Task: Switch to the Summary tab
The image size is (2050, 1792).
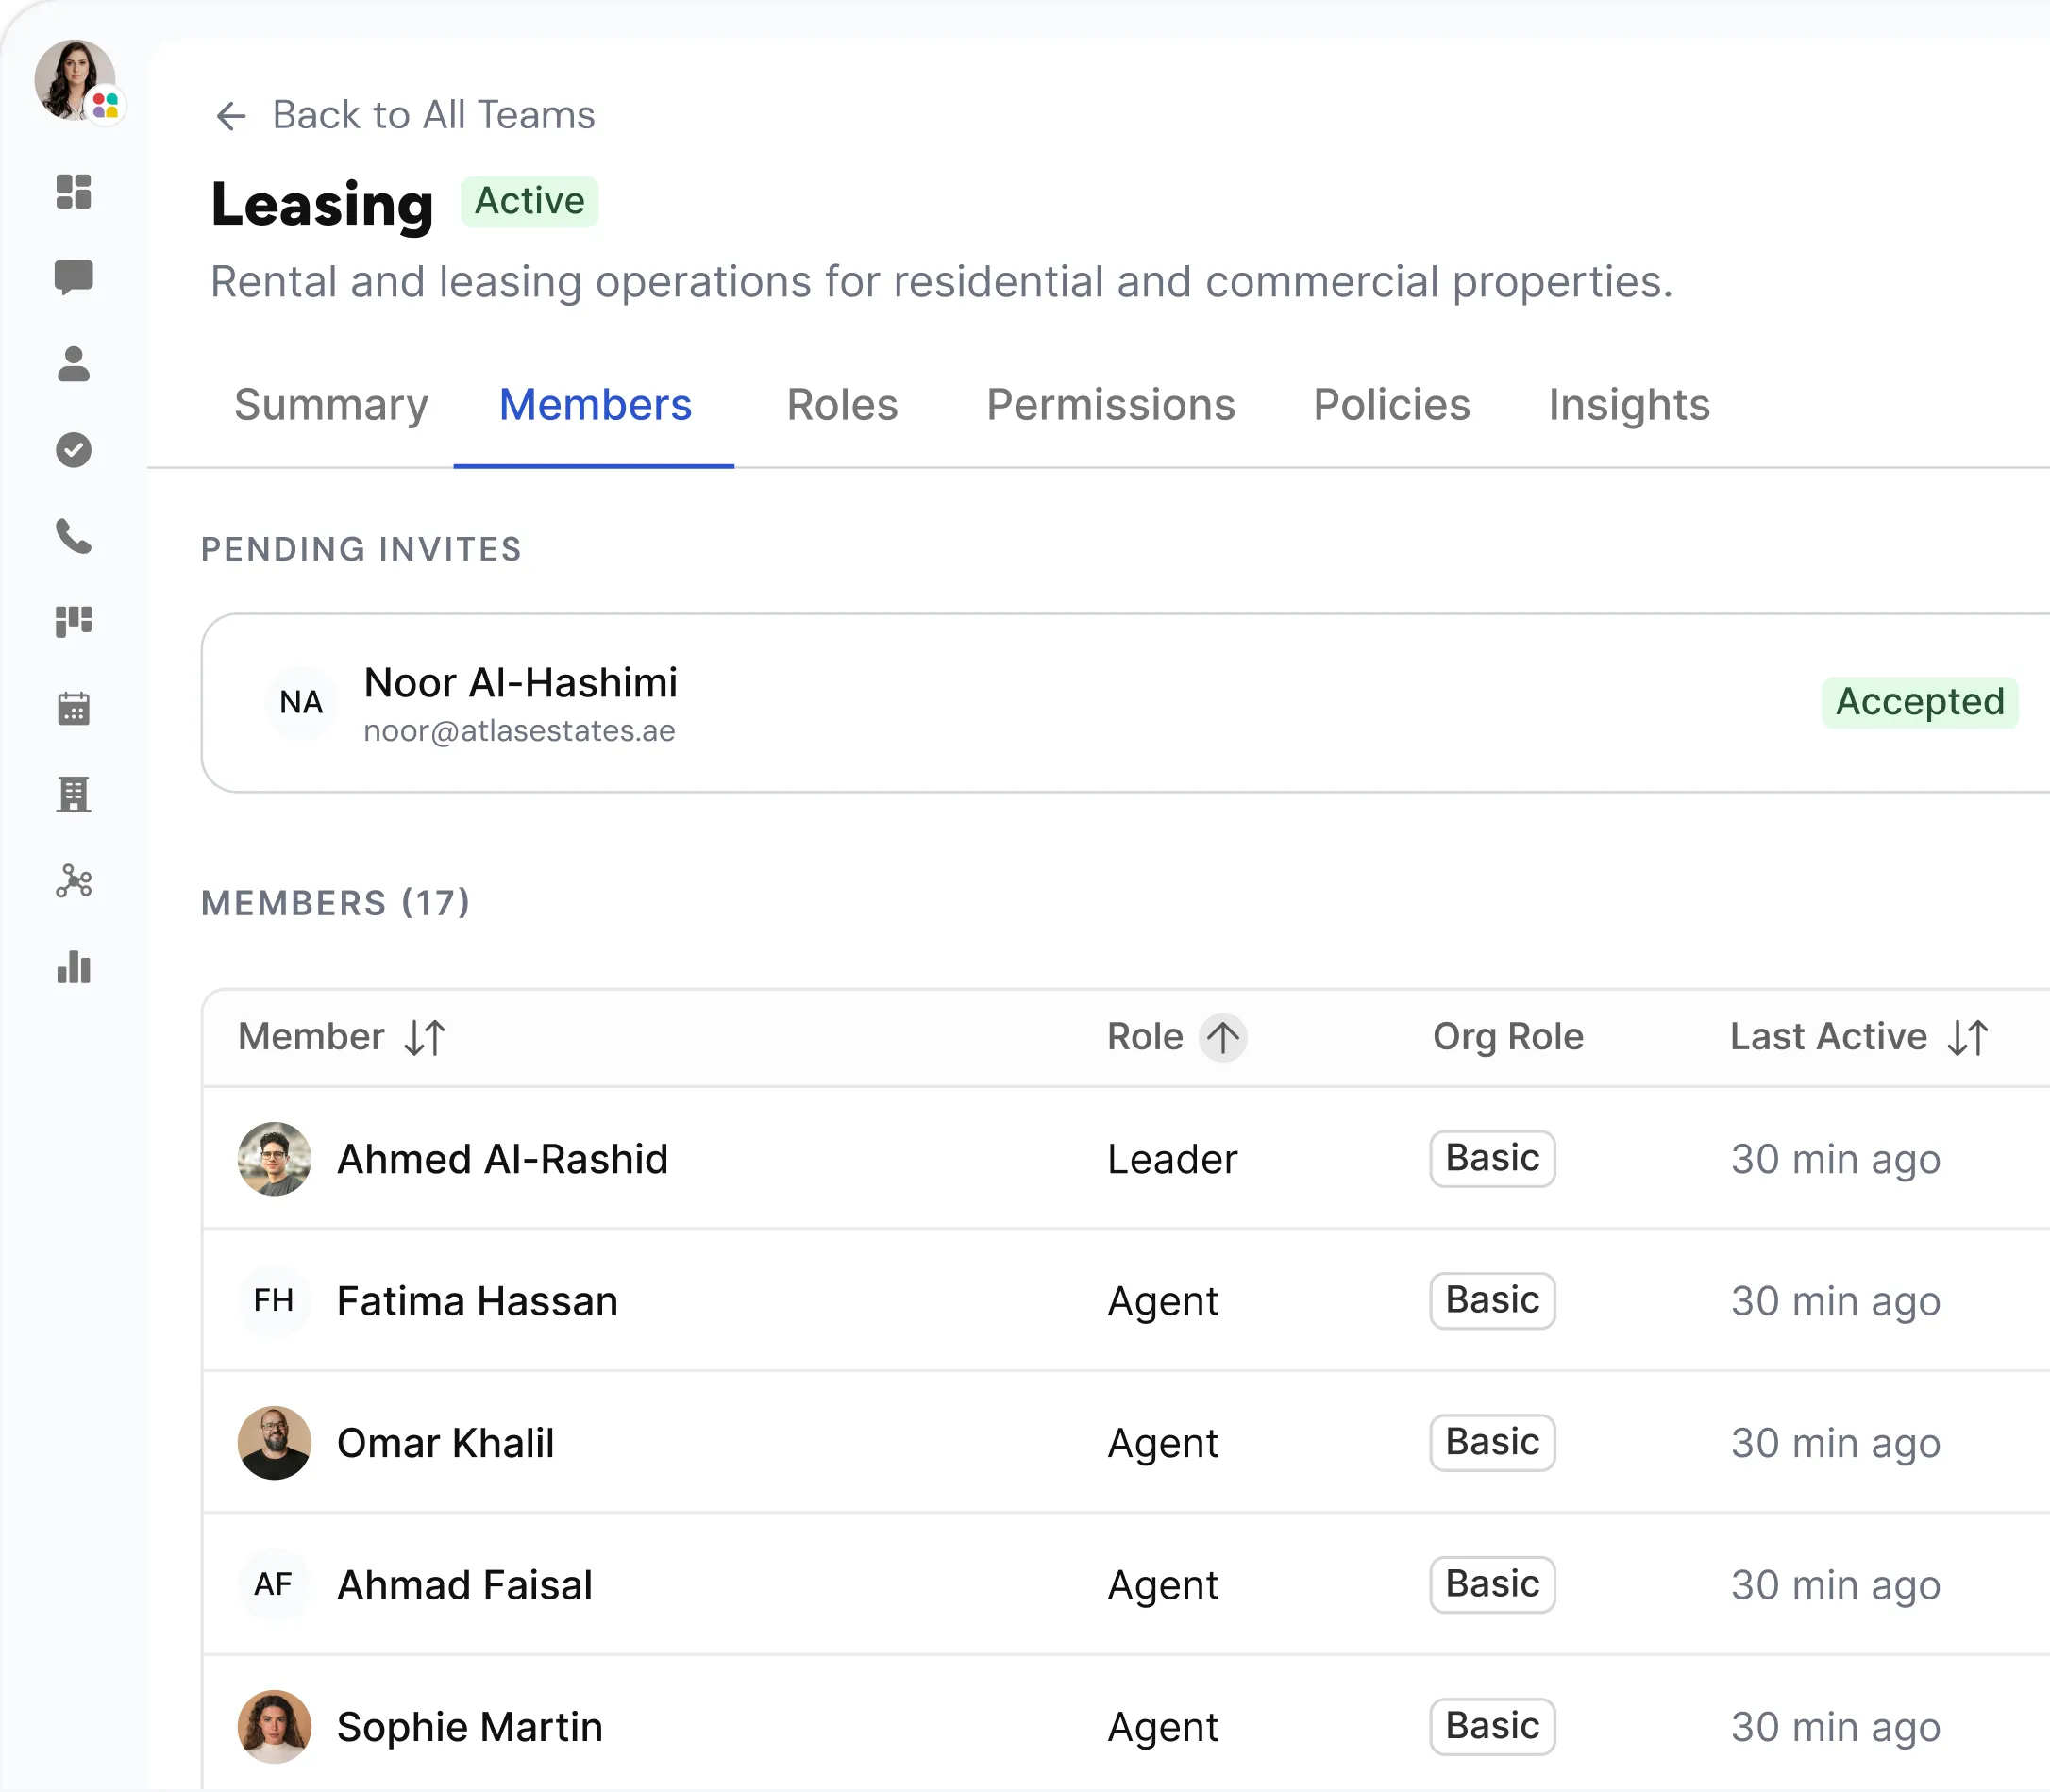Action: (x=331, y=405)
